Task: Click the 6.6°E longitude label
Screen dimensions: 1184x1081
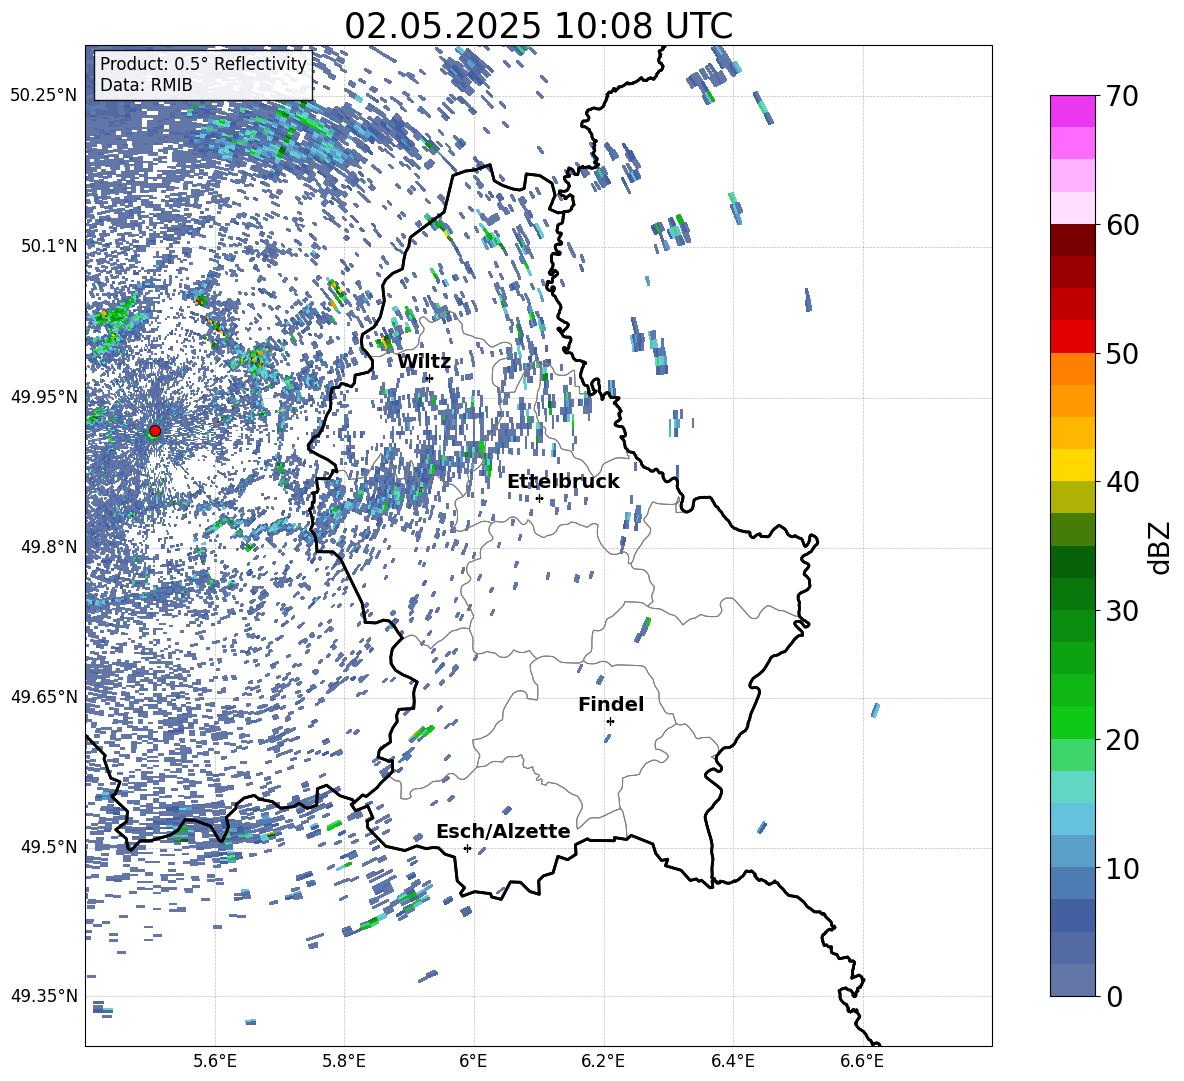Action: [862, 1062]
